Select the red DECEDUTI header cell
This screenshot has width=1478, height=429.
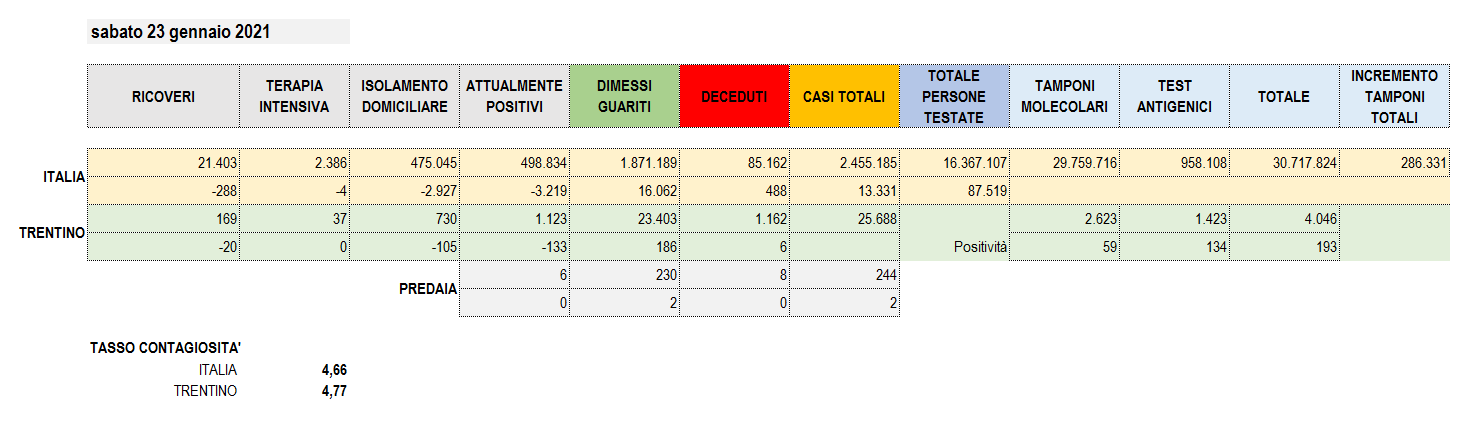coord(734,97)
